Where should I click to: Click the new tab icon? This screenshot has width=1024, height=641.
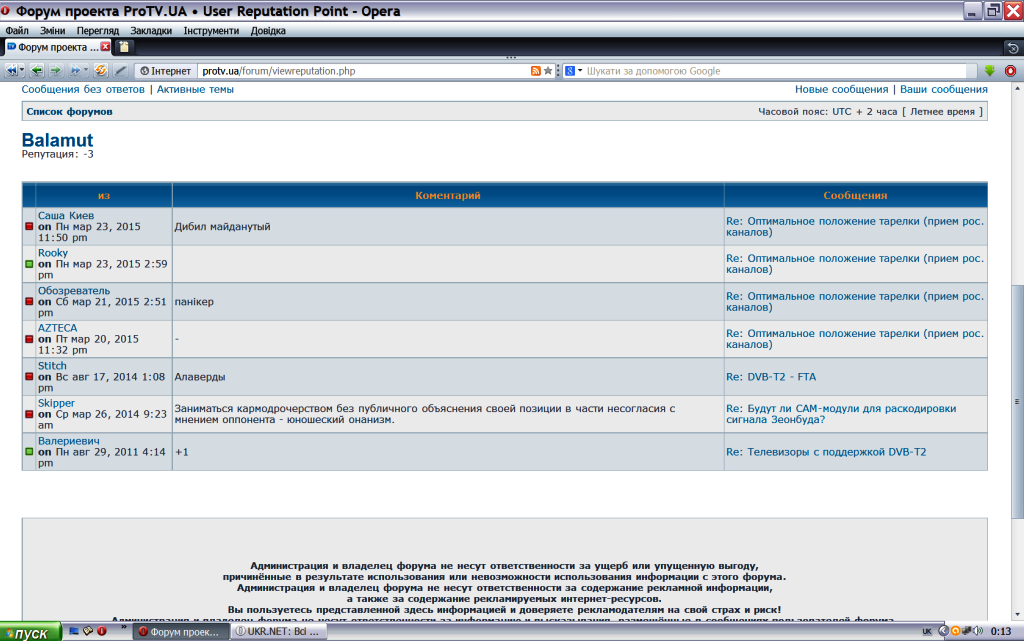pos(124,47)
